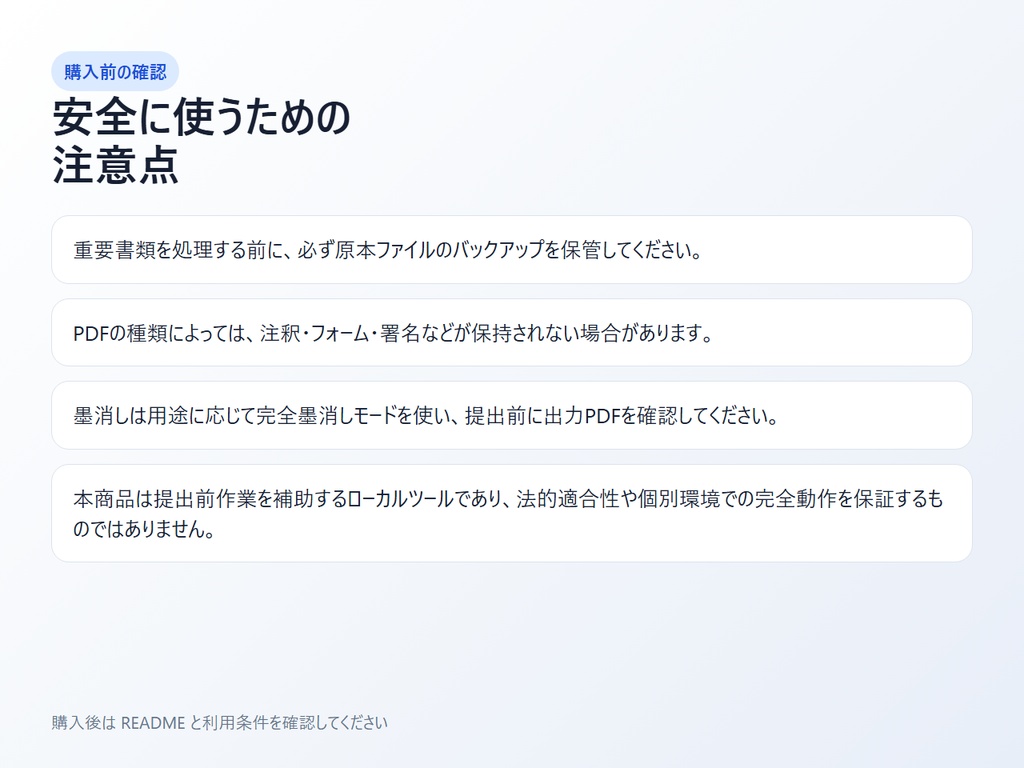1024x768 pixels.
Task: Click the 購入前の確認 badge
Action: click(x=117, y=71)
